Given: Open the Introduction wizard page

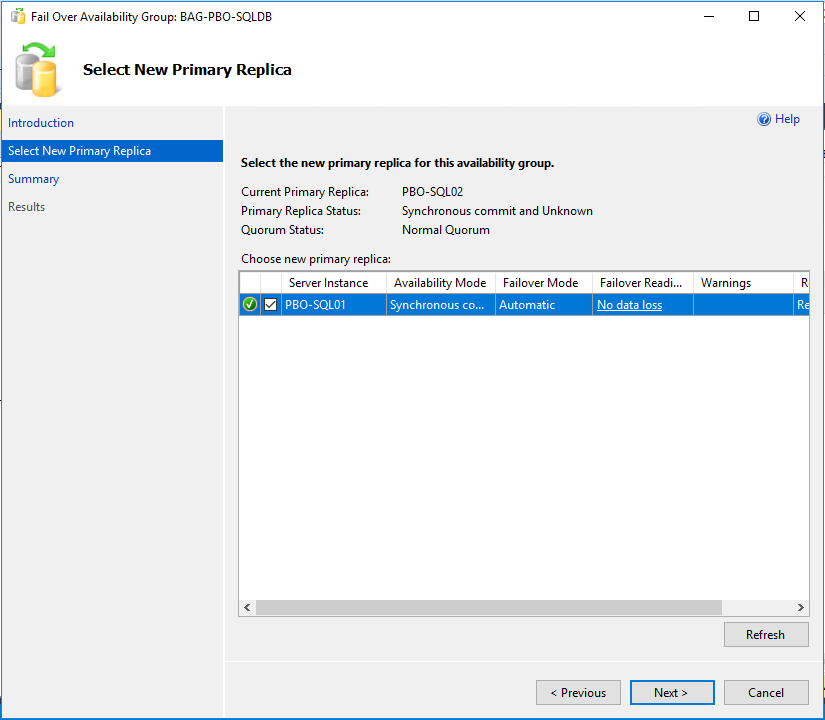Looking at the screenshot, I should pyautogui.click(x=41, y=123).
